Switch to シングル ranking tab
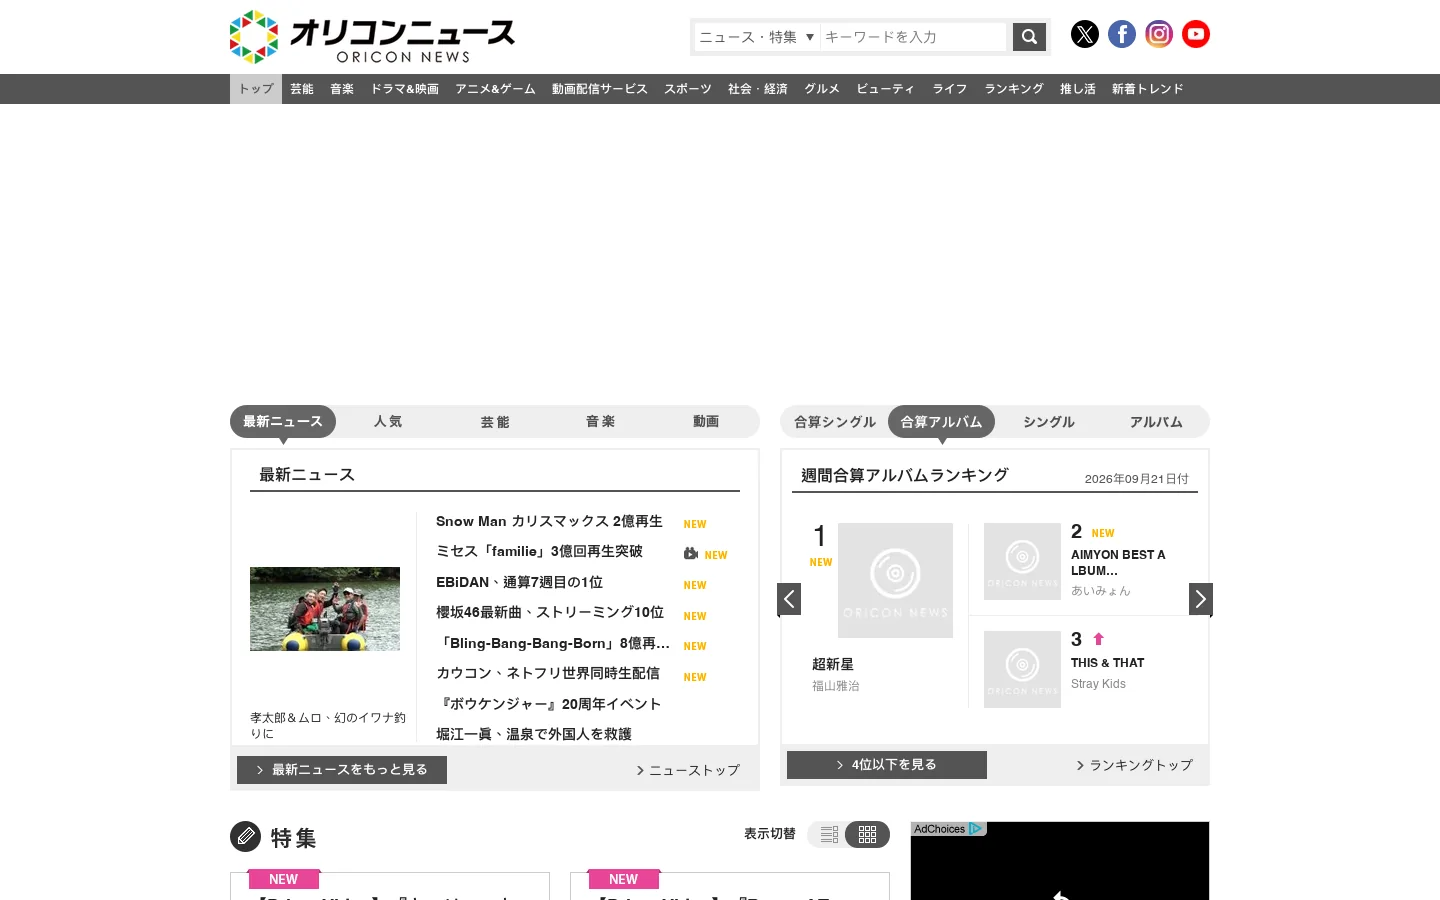 [1049, 421]
